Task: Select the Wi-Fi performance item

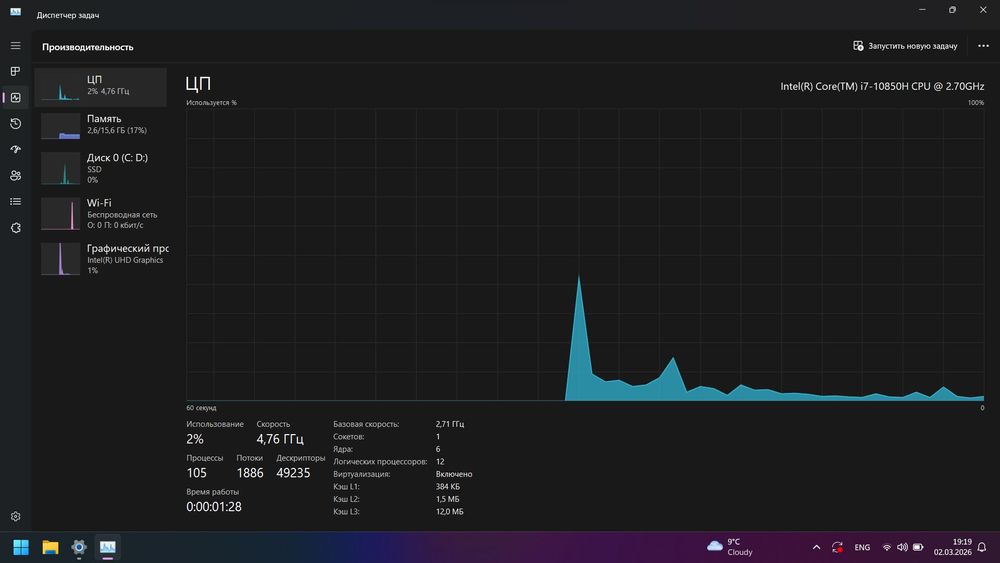Action: point(101,214)
